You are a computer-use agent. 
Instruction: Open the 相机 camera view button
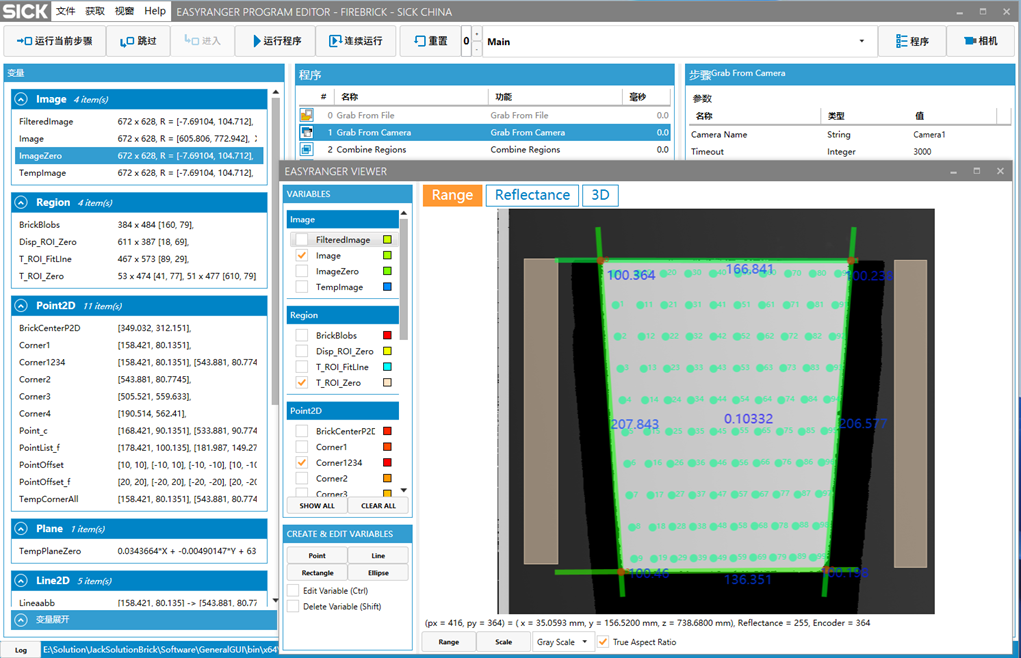point(981,41)
